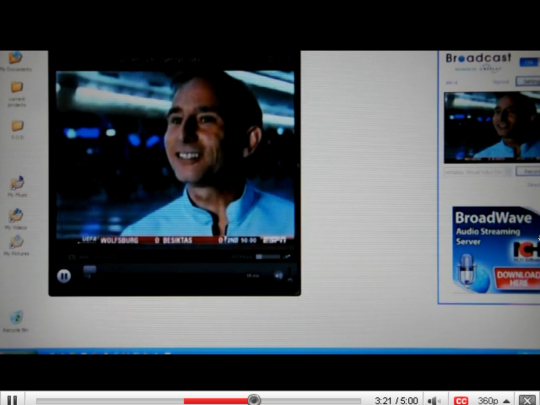Click the Broadcast panel preview thumbnail
540x405 pixels.
[x=492, y=127]
